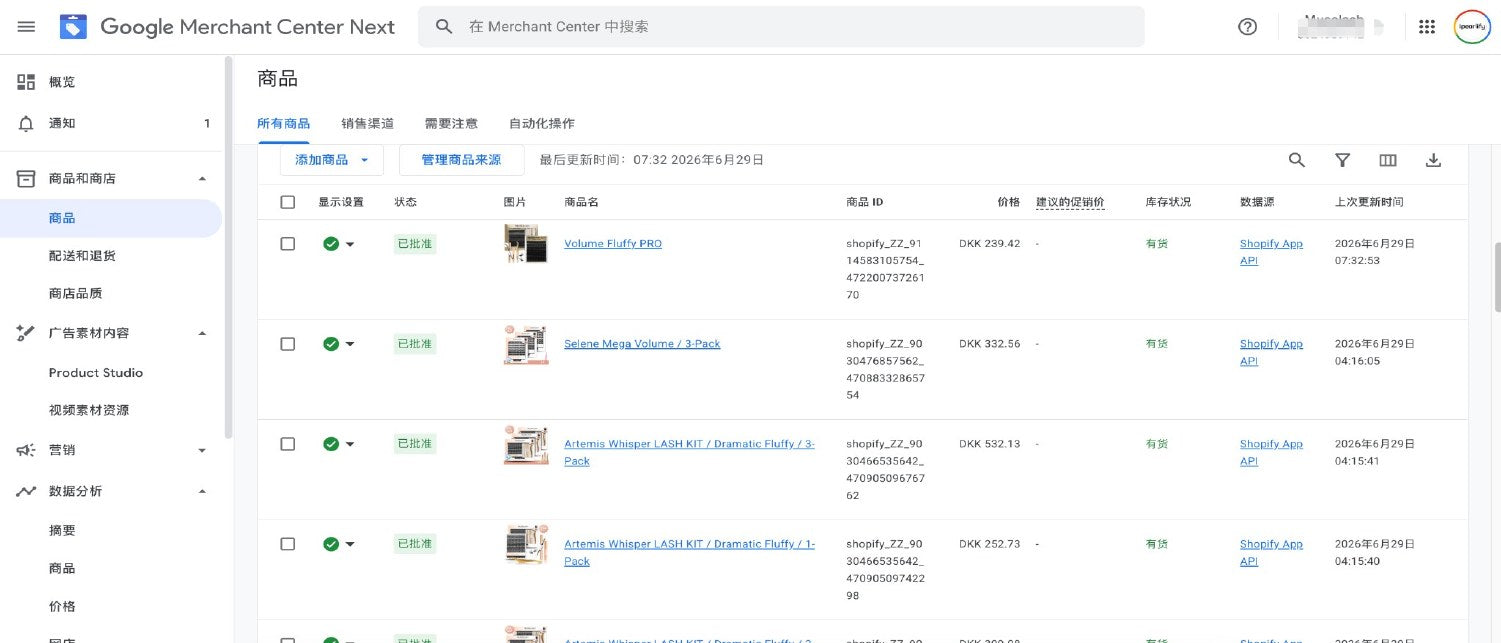
Task: Open Selene Mega Volume / 3-Pack link
Action: point(642,344)
